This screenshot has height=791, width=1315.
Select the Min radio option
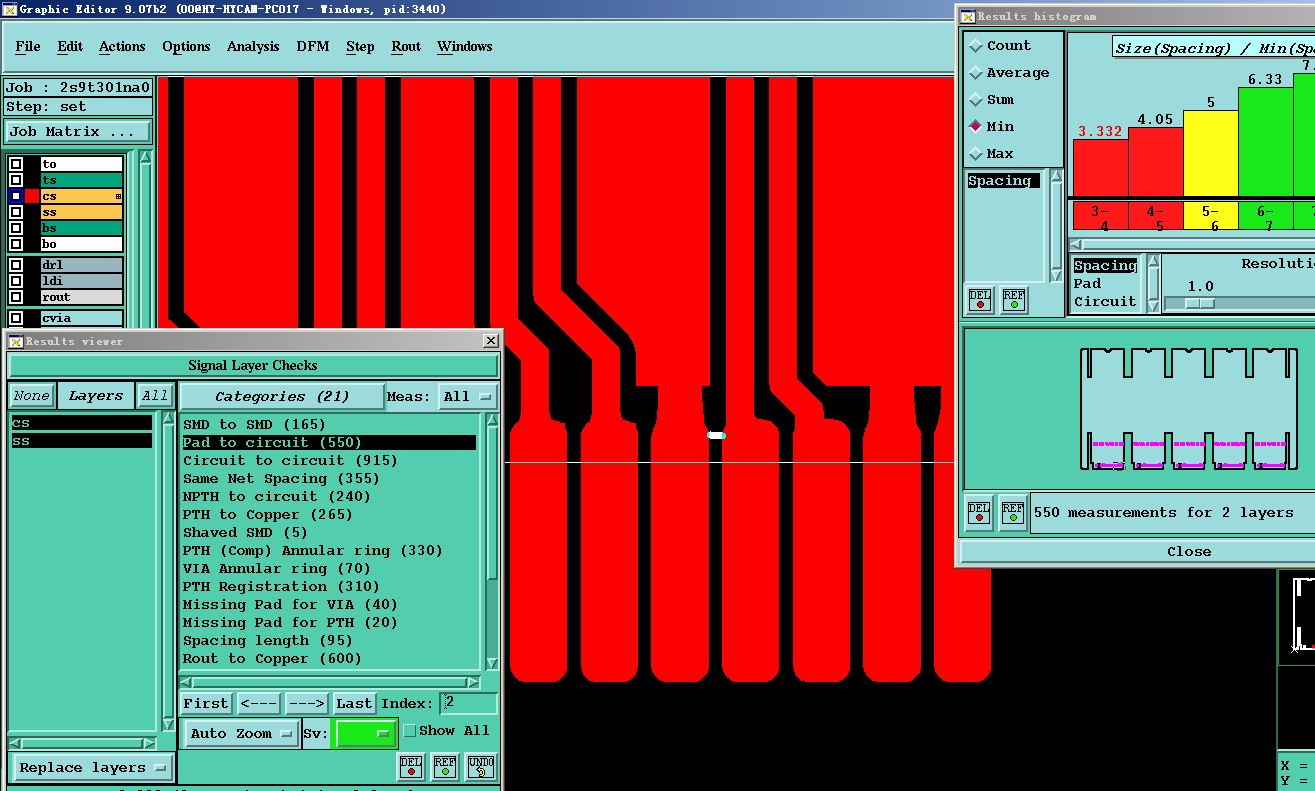976,127
